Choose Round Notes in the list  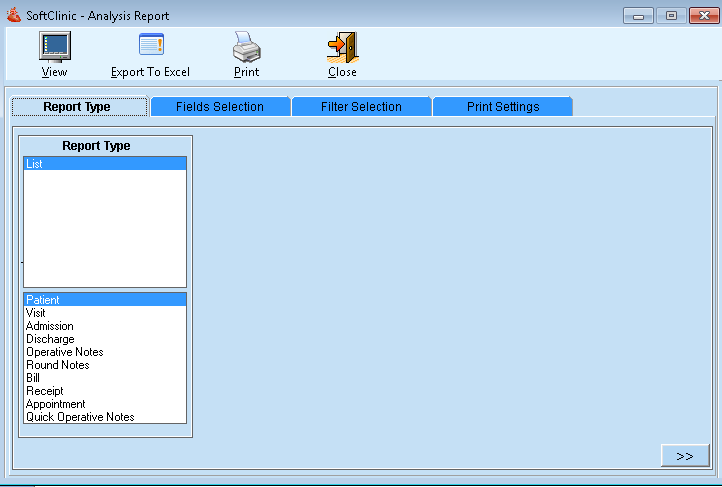pyautogui.click(x=105, y=365)
